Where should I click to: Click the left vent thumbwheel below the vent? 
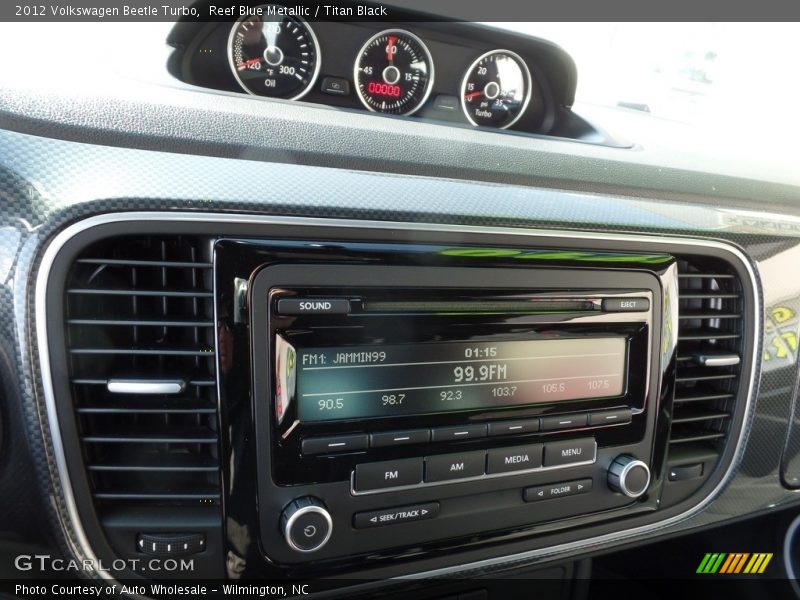pyautogui.click(x=171, y=544)
